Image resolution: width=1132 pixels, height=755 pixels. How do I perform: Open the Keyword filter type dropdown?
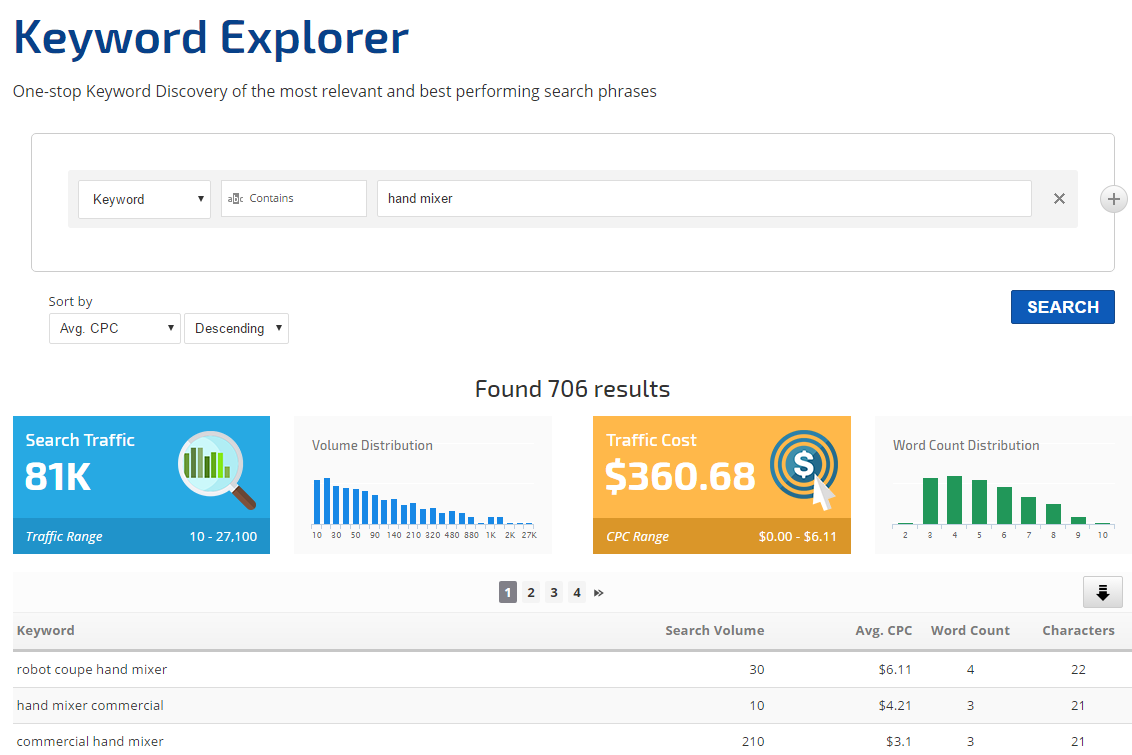[x=144, y=199]
